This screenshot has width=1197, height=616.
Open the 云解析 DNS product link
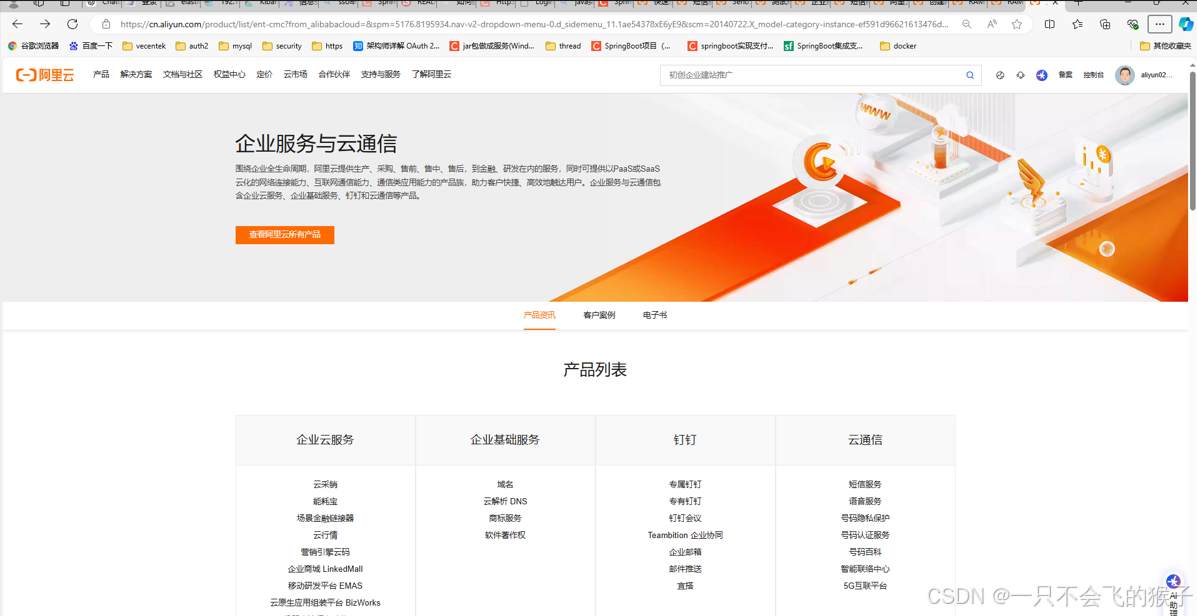[x=505, y=502]
